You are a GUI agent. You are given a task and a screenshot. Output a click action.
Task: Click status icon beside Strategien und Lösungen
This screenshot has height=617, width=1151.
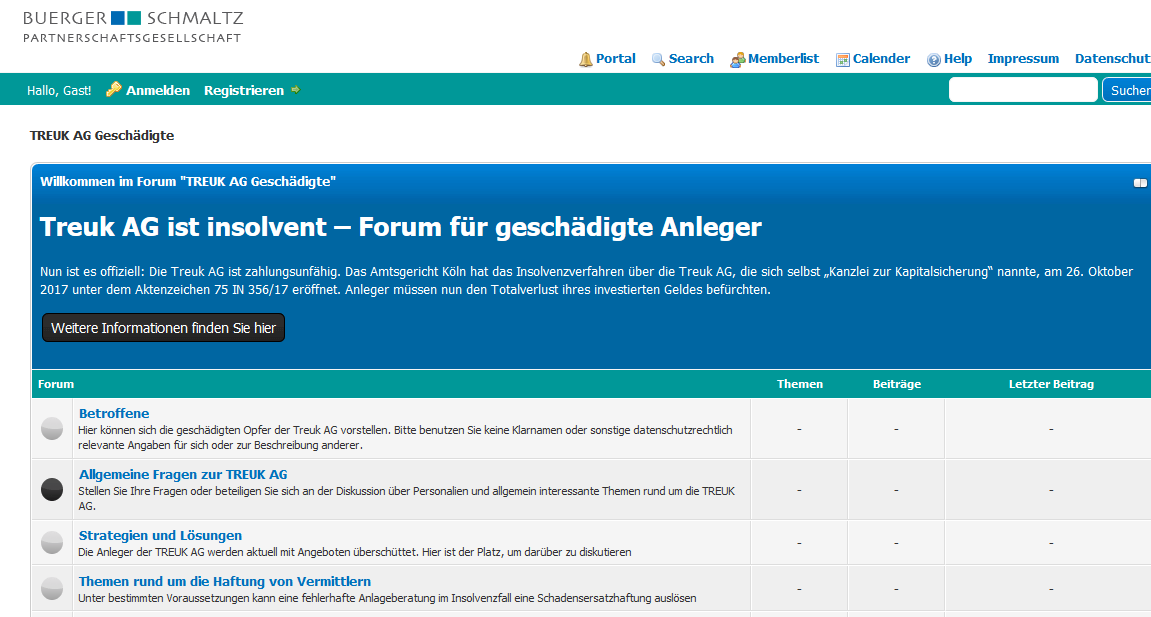[52, 543]
